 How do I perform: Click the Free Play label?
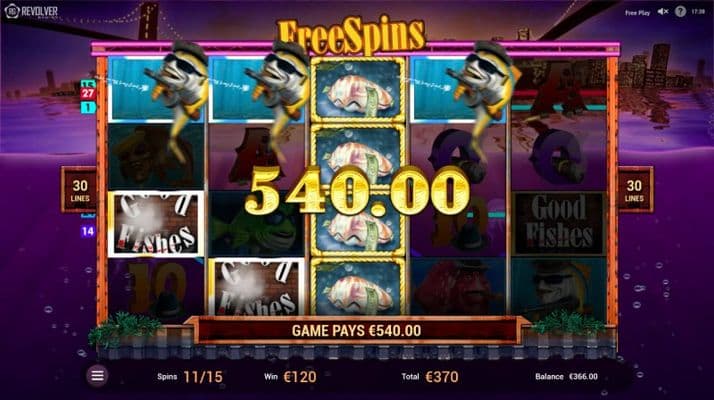[x=637, y=13]
